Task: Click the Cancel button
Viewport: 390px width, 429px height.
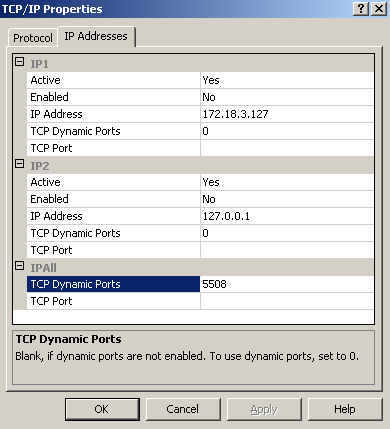Action: [x=183, y=409]
